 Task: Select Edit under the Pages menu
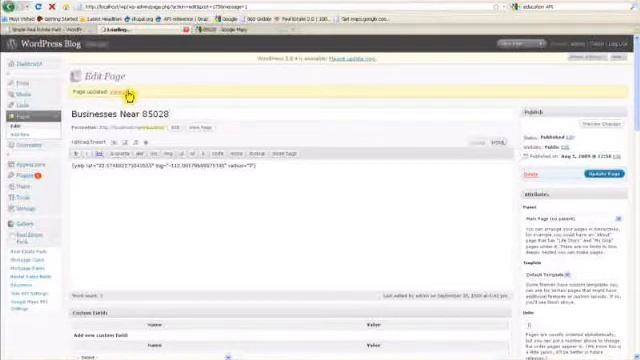point(15,126)
